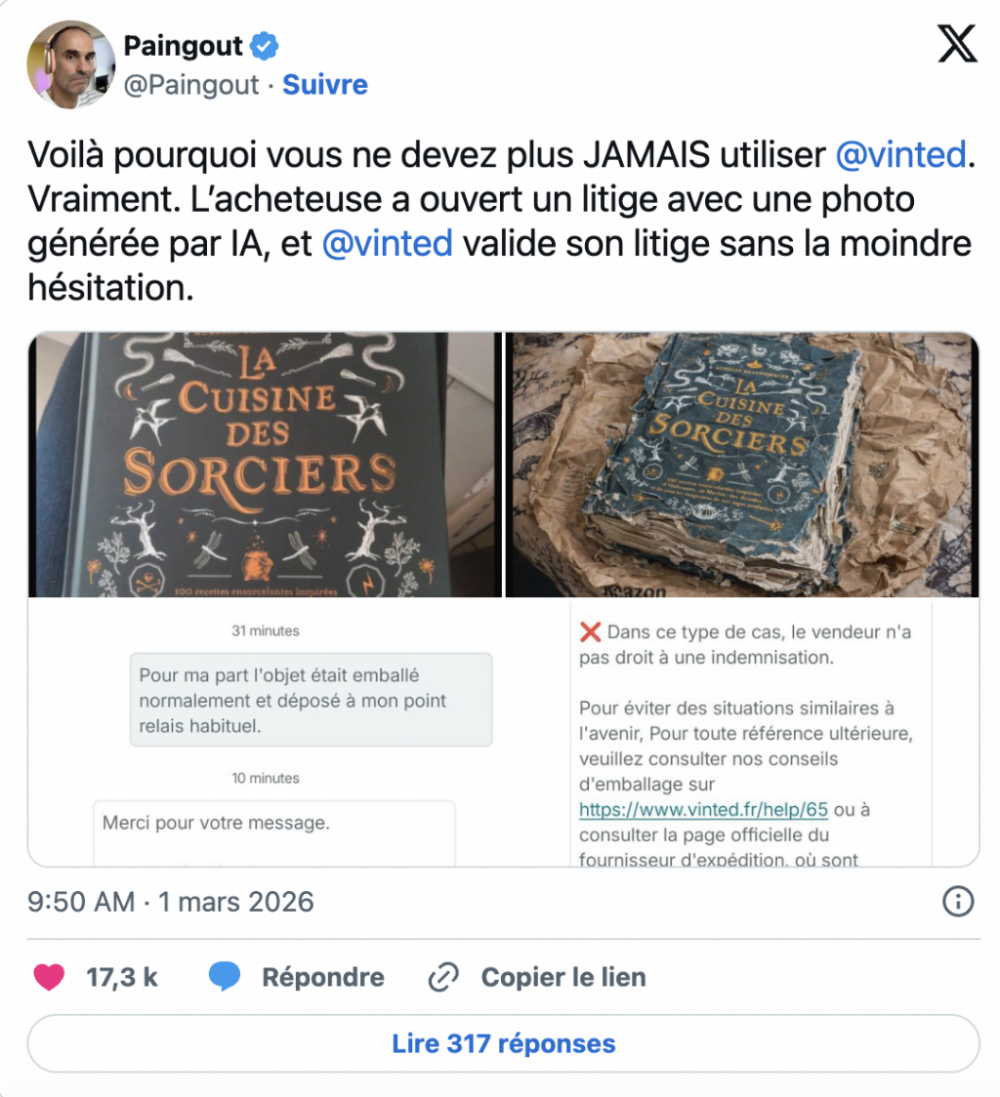Click the X logo icon

pyautogui.click(x=957, y=44)
